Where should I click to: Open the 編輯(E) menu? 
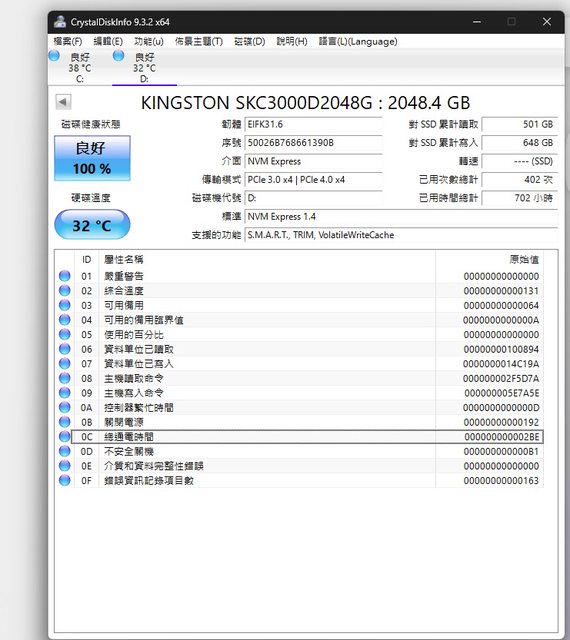pos(108,41)
